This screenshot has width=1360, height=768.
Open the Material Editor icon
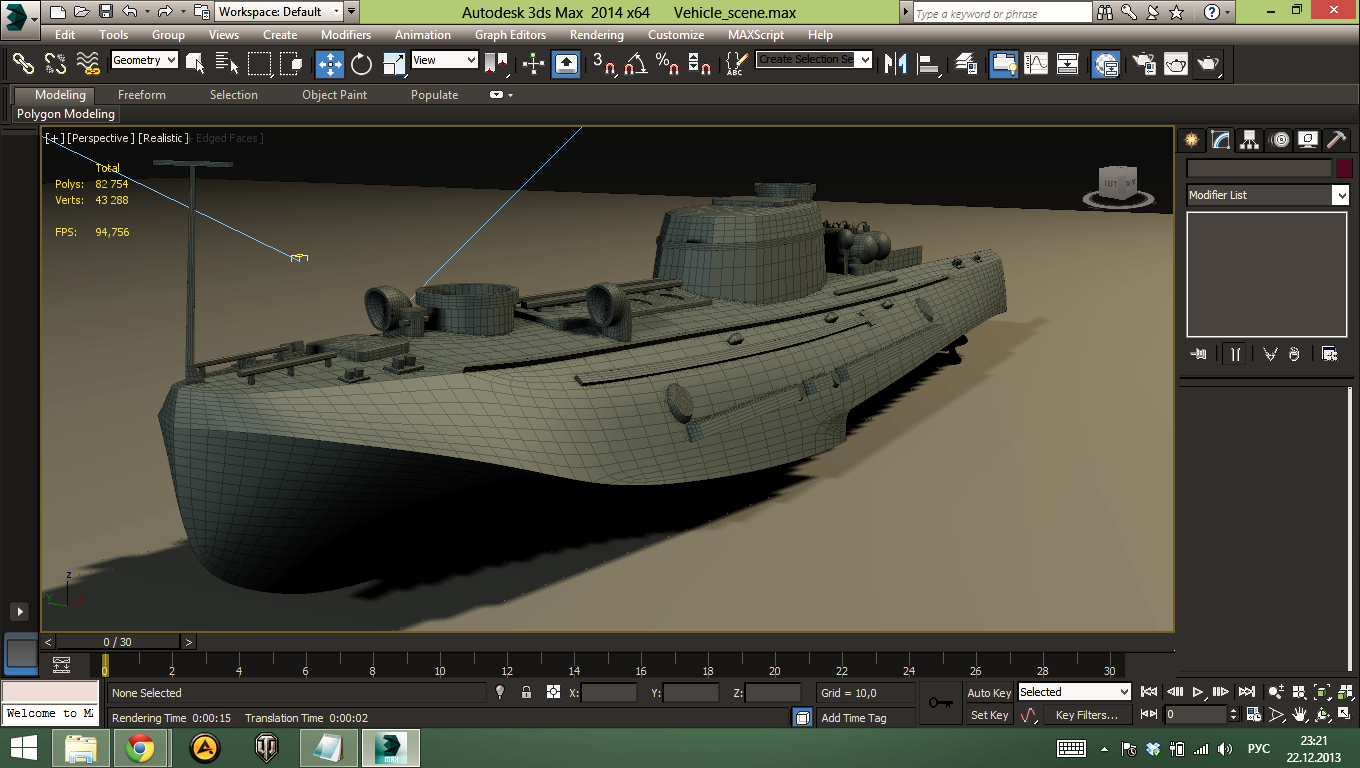1105,64
